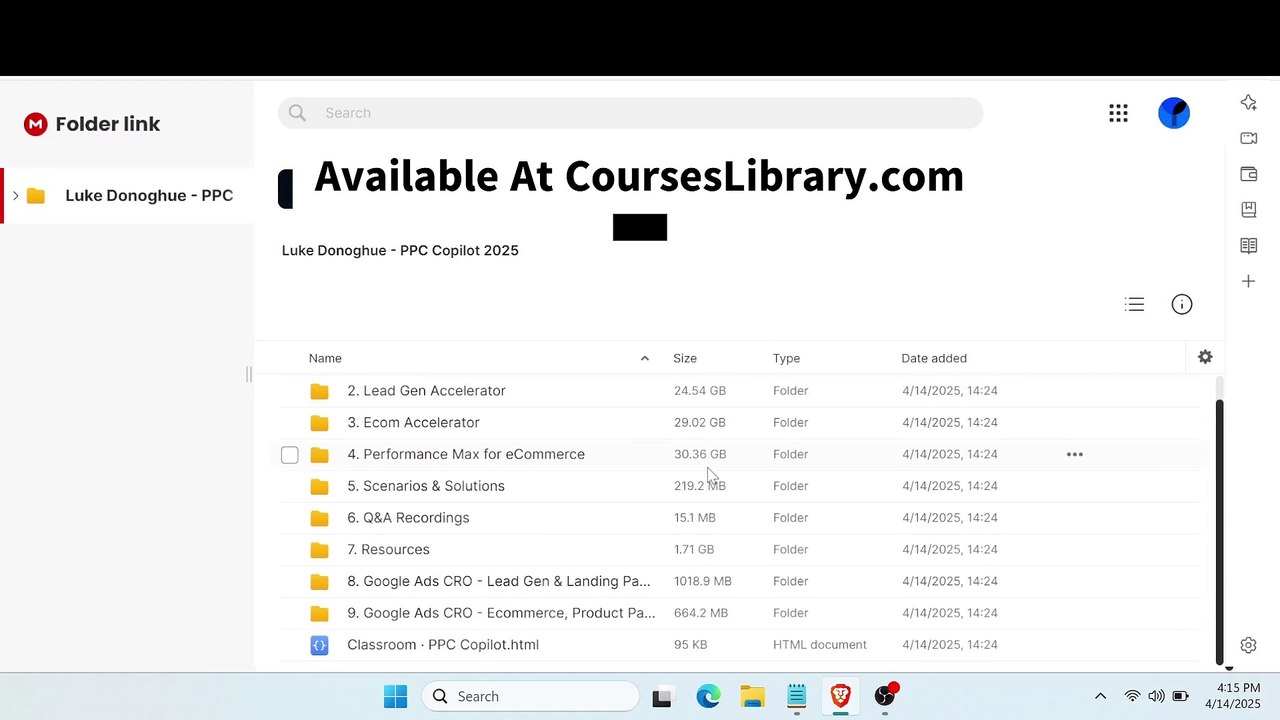Open the sidebar wallet icon
Viewport: 1280px width, 720px height.
point(1248,174)
